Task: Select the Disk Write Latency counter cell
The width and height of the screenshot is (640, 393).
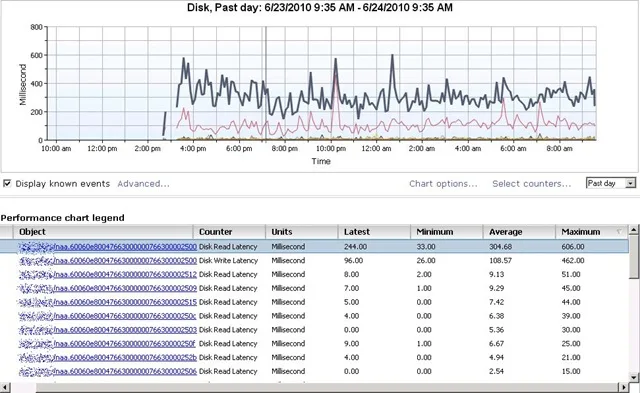Action: (229, 260)
